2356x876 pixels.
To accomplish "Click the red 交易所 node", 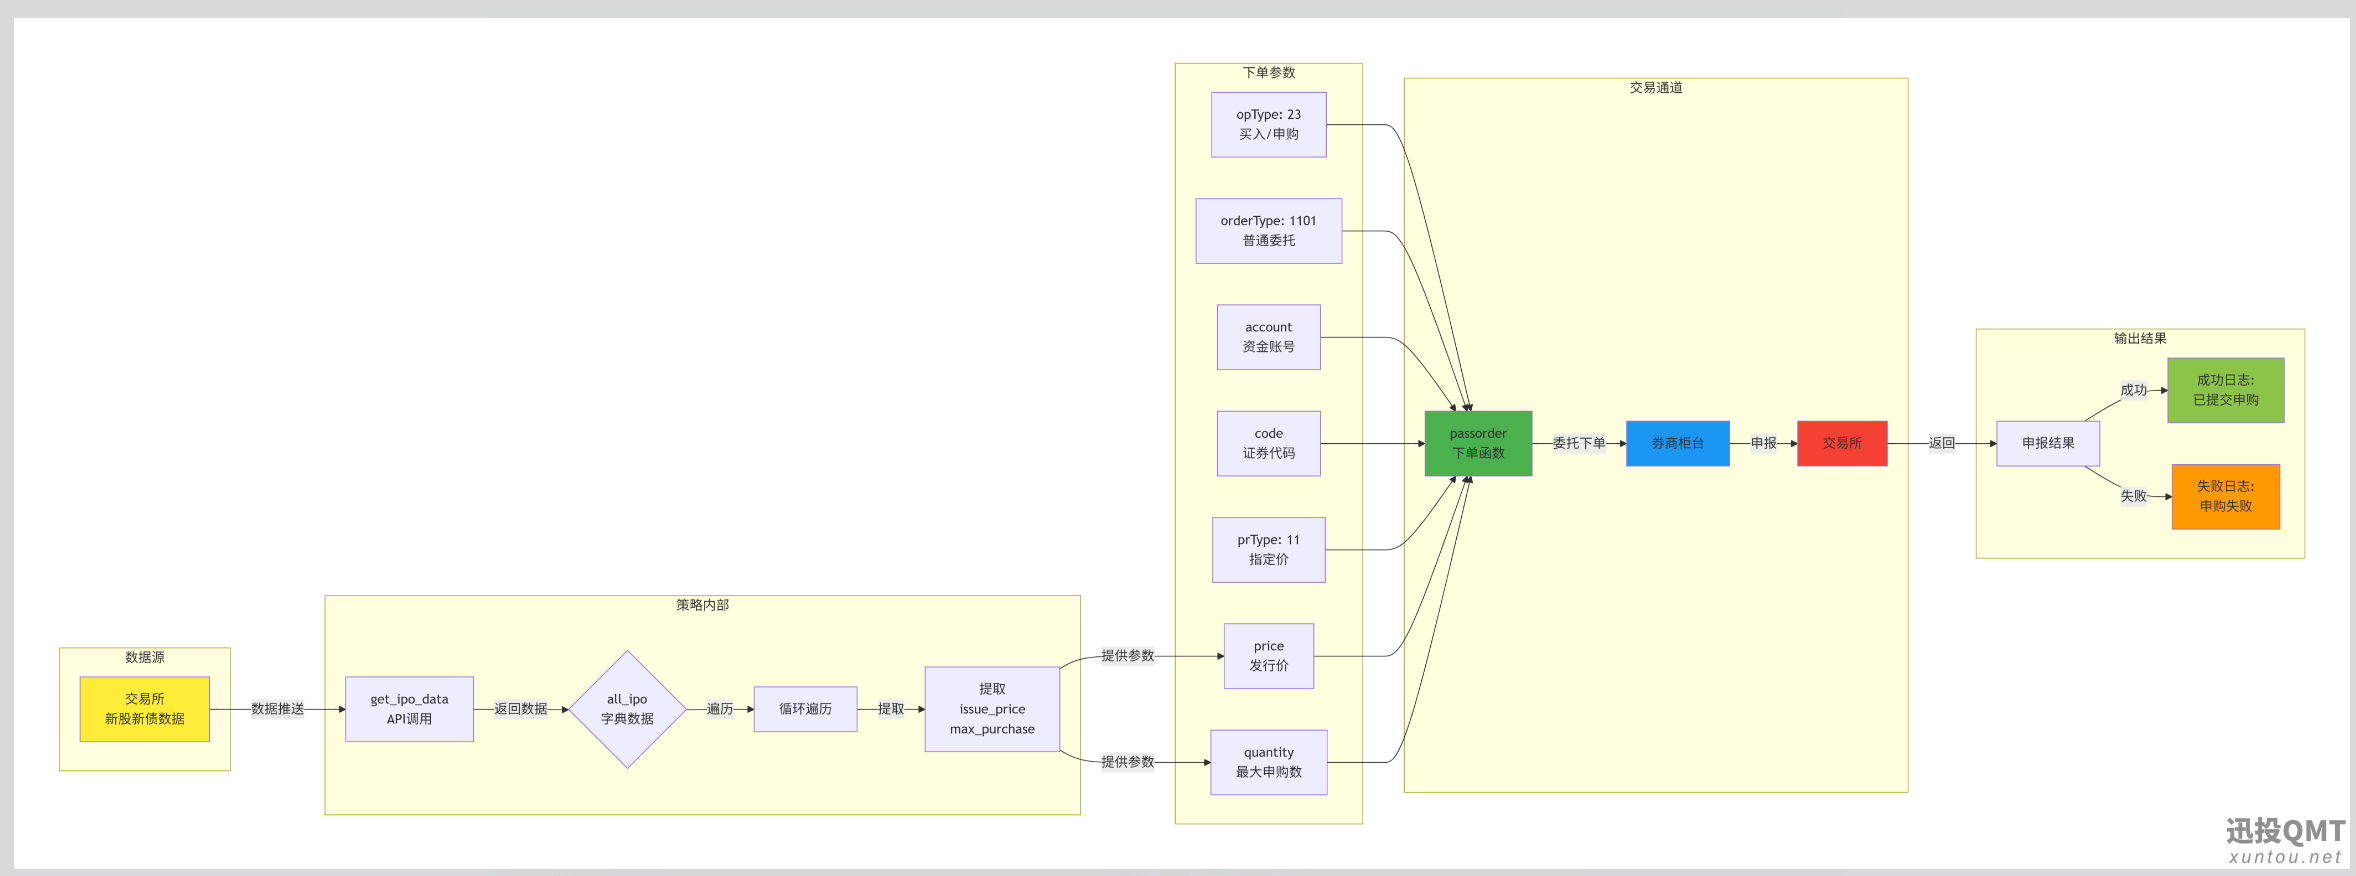I will pos(1842,443).
